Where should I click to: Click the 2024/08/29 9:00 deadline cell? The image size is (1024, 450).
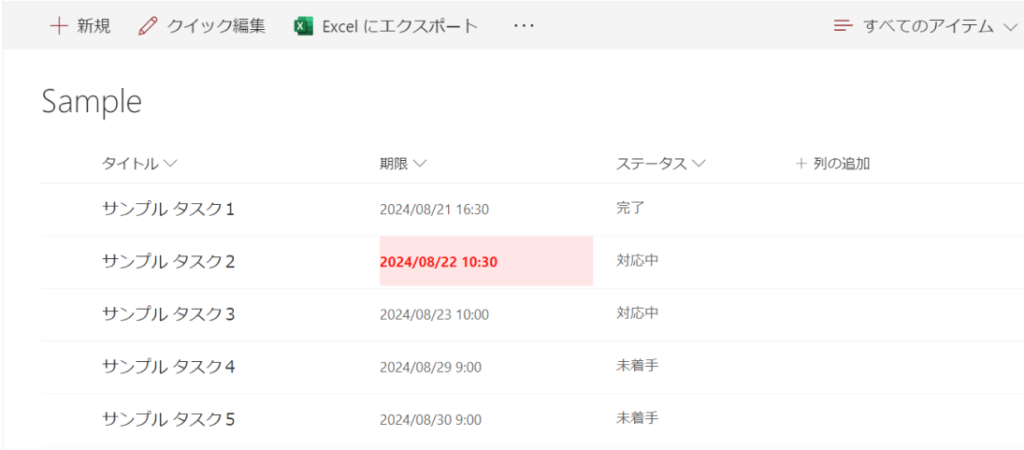point(430,367)
